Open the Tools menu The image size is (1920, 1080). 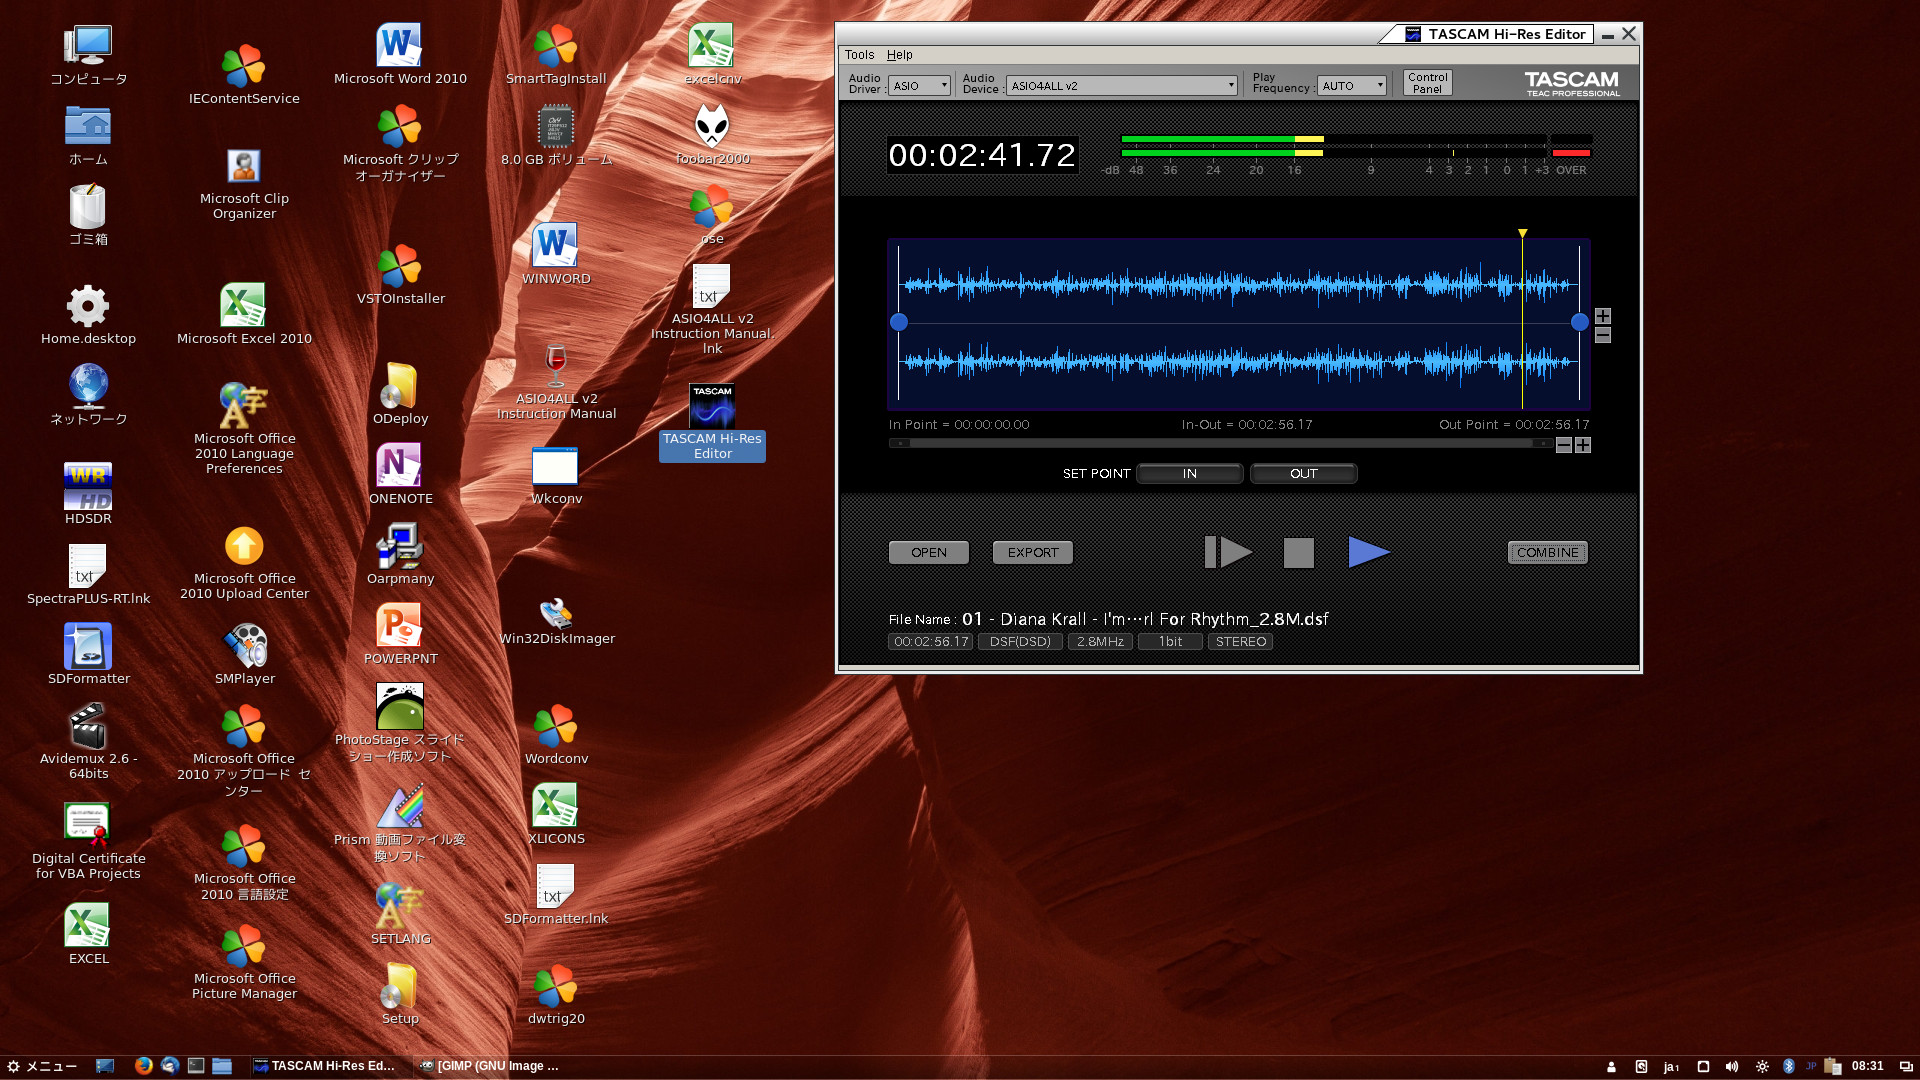point(858,55)
